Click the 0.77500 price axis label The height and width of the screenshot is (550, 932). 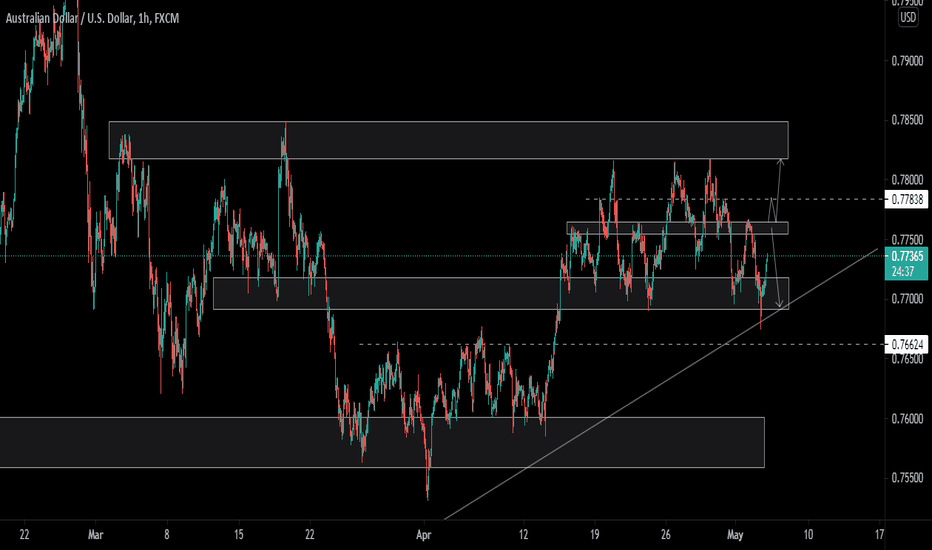coord(907,240)
